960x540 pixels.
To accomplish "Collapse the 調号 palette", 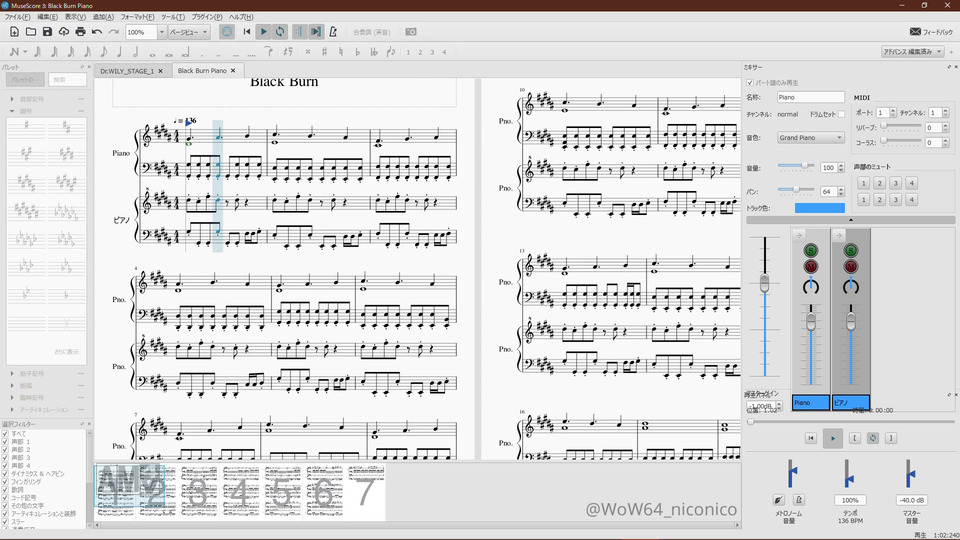I will [12, 111].
